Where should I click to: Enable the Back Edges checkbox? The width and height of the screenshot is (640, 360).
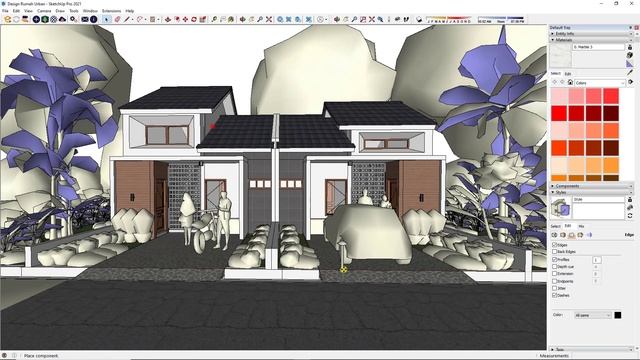click(x=555, y=252)
